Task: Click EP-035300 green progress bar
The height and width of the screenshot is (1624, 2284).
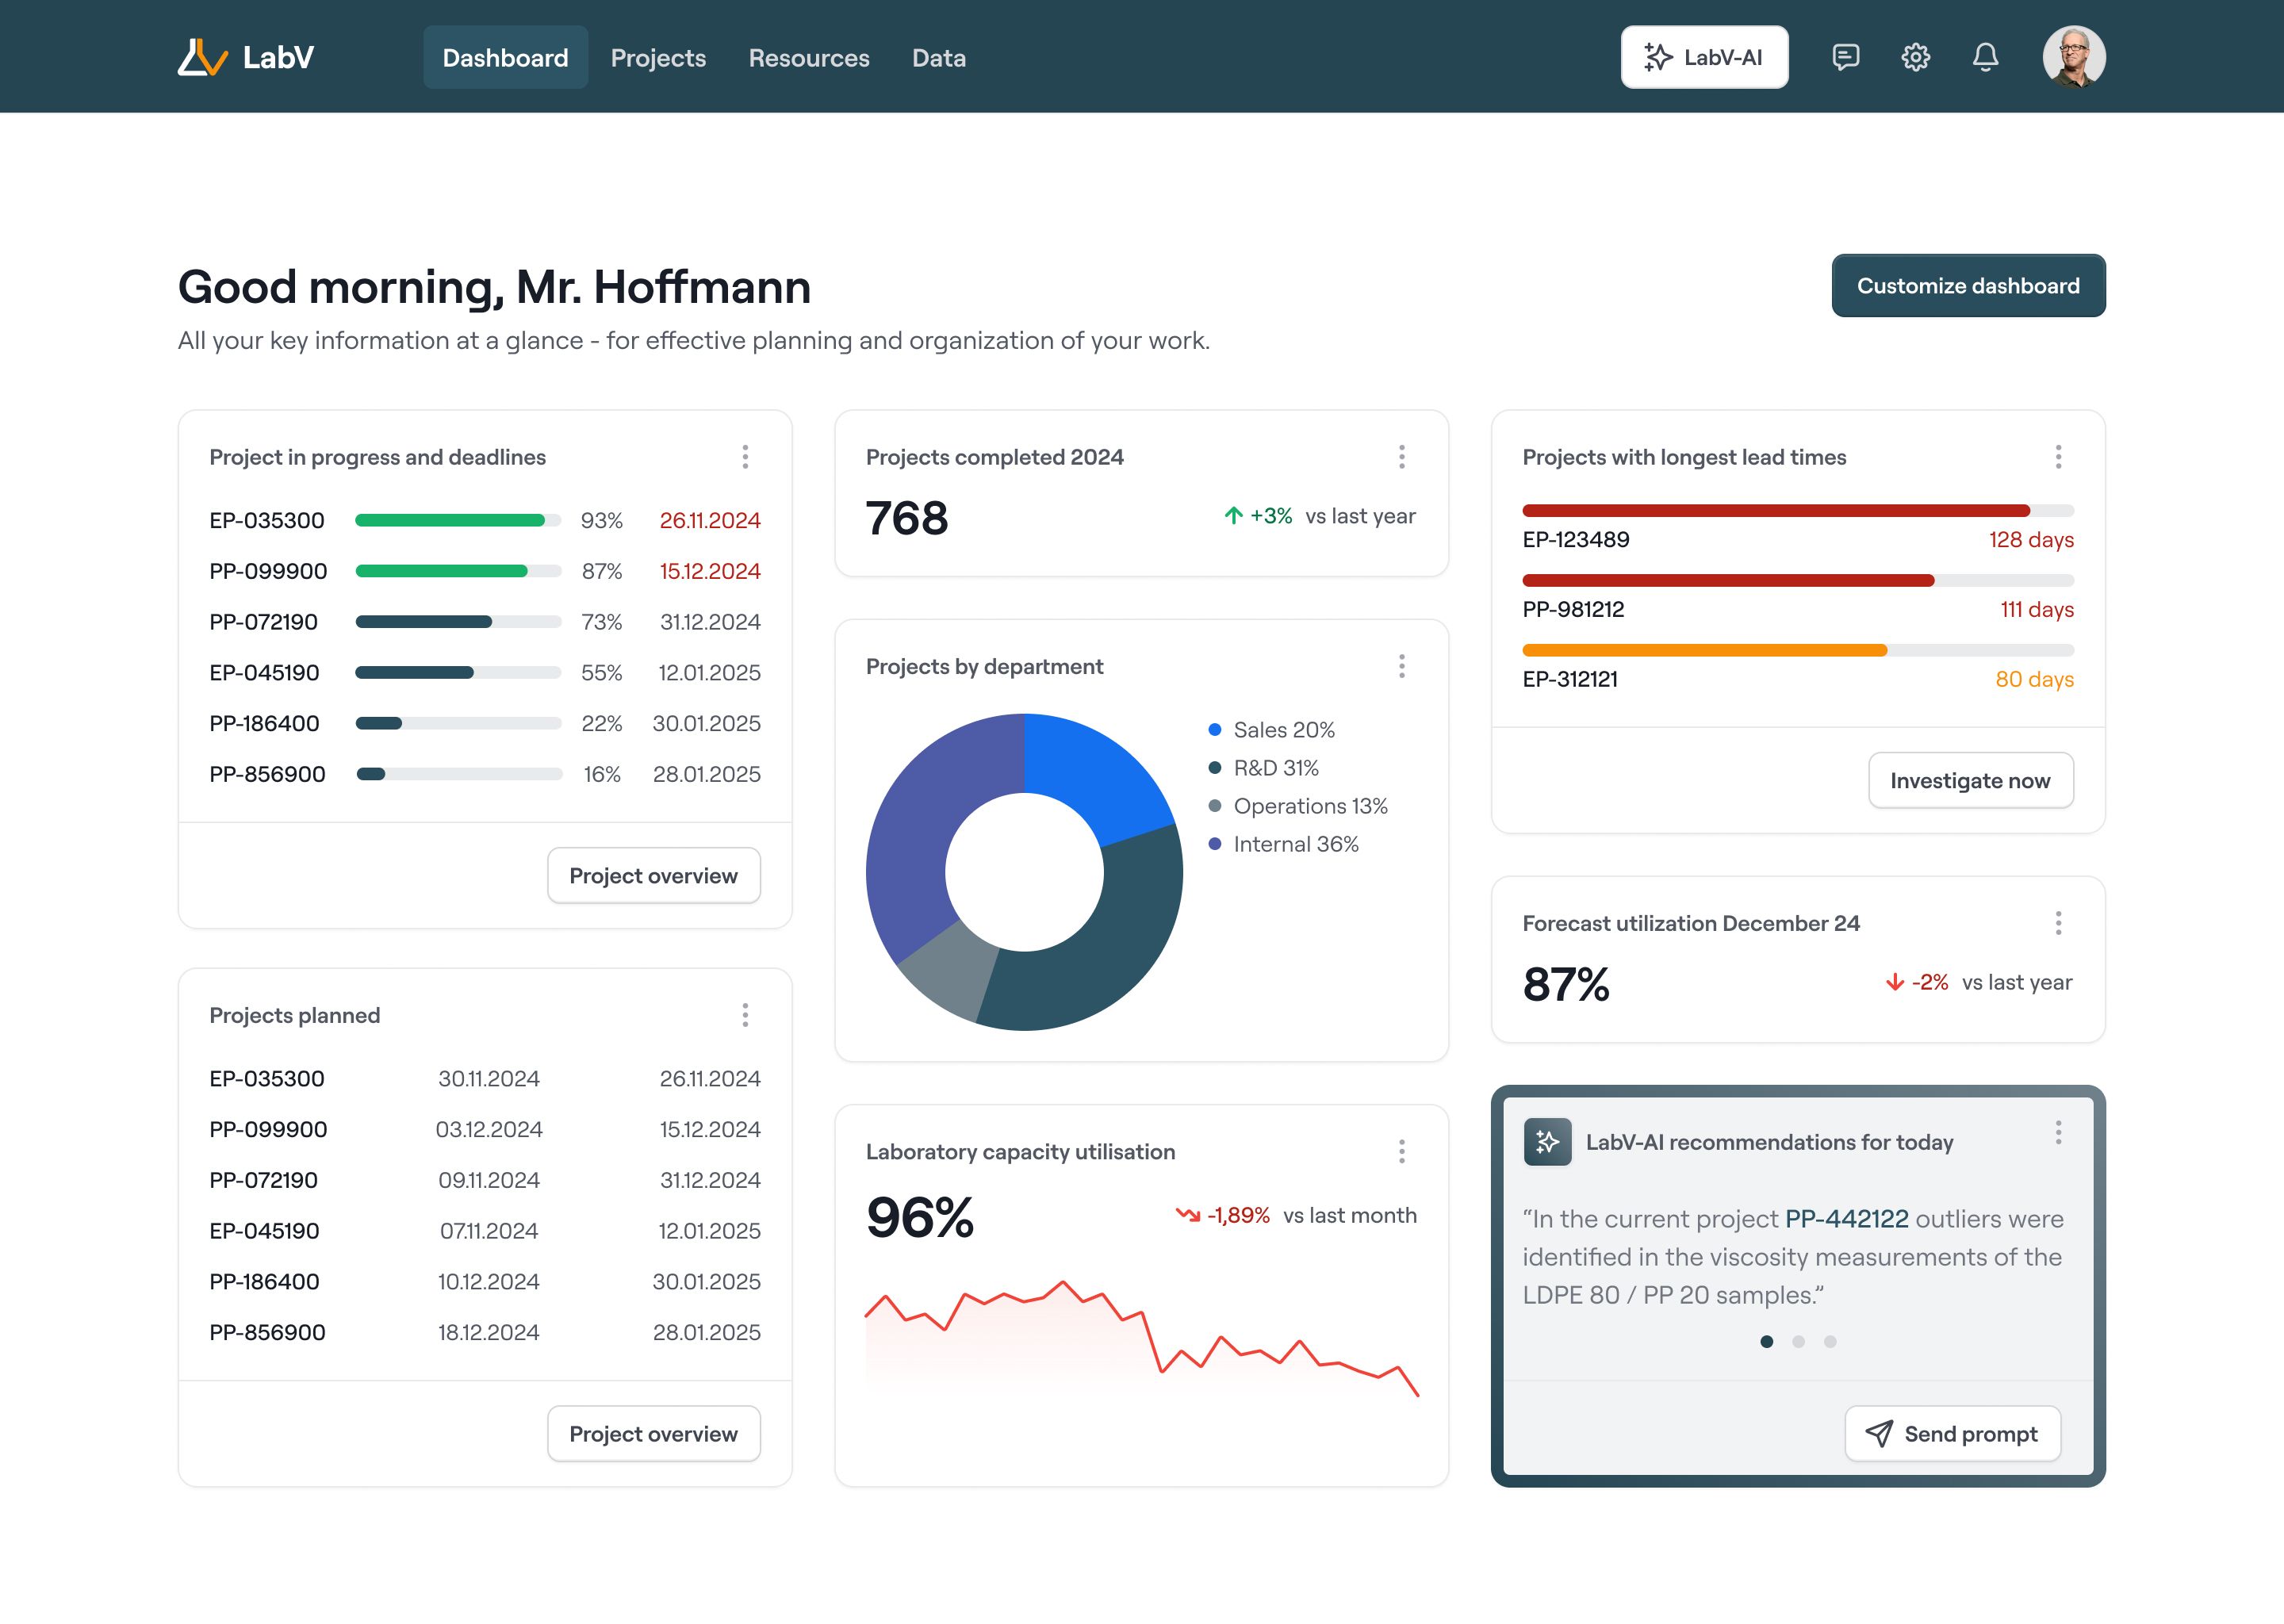Action: 450,520
